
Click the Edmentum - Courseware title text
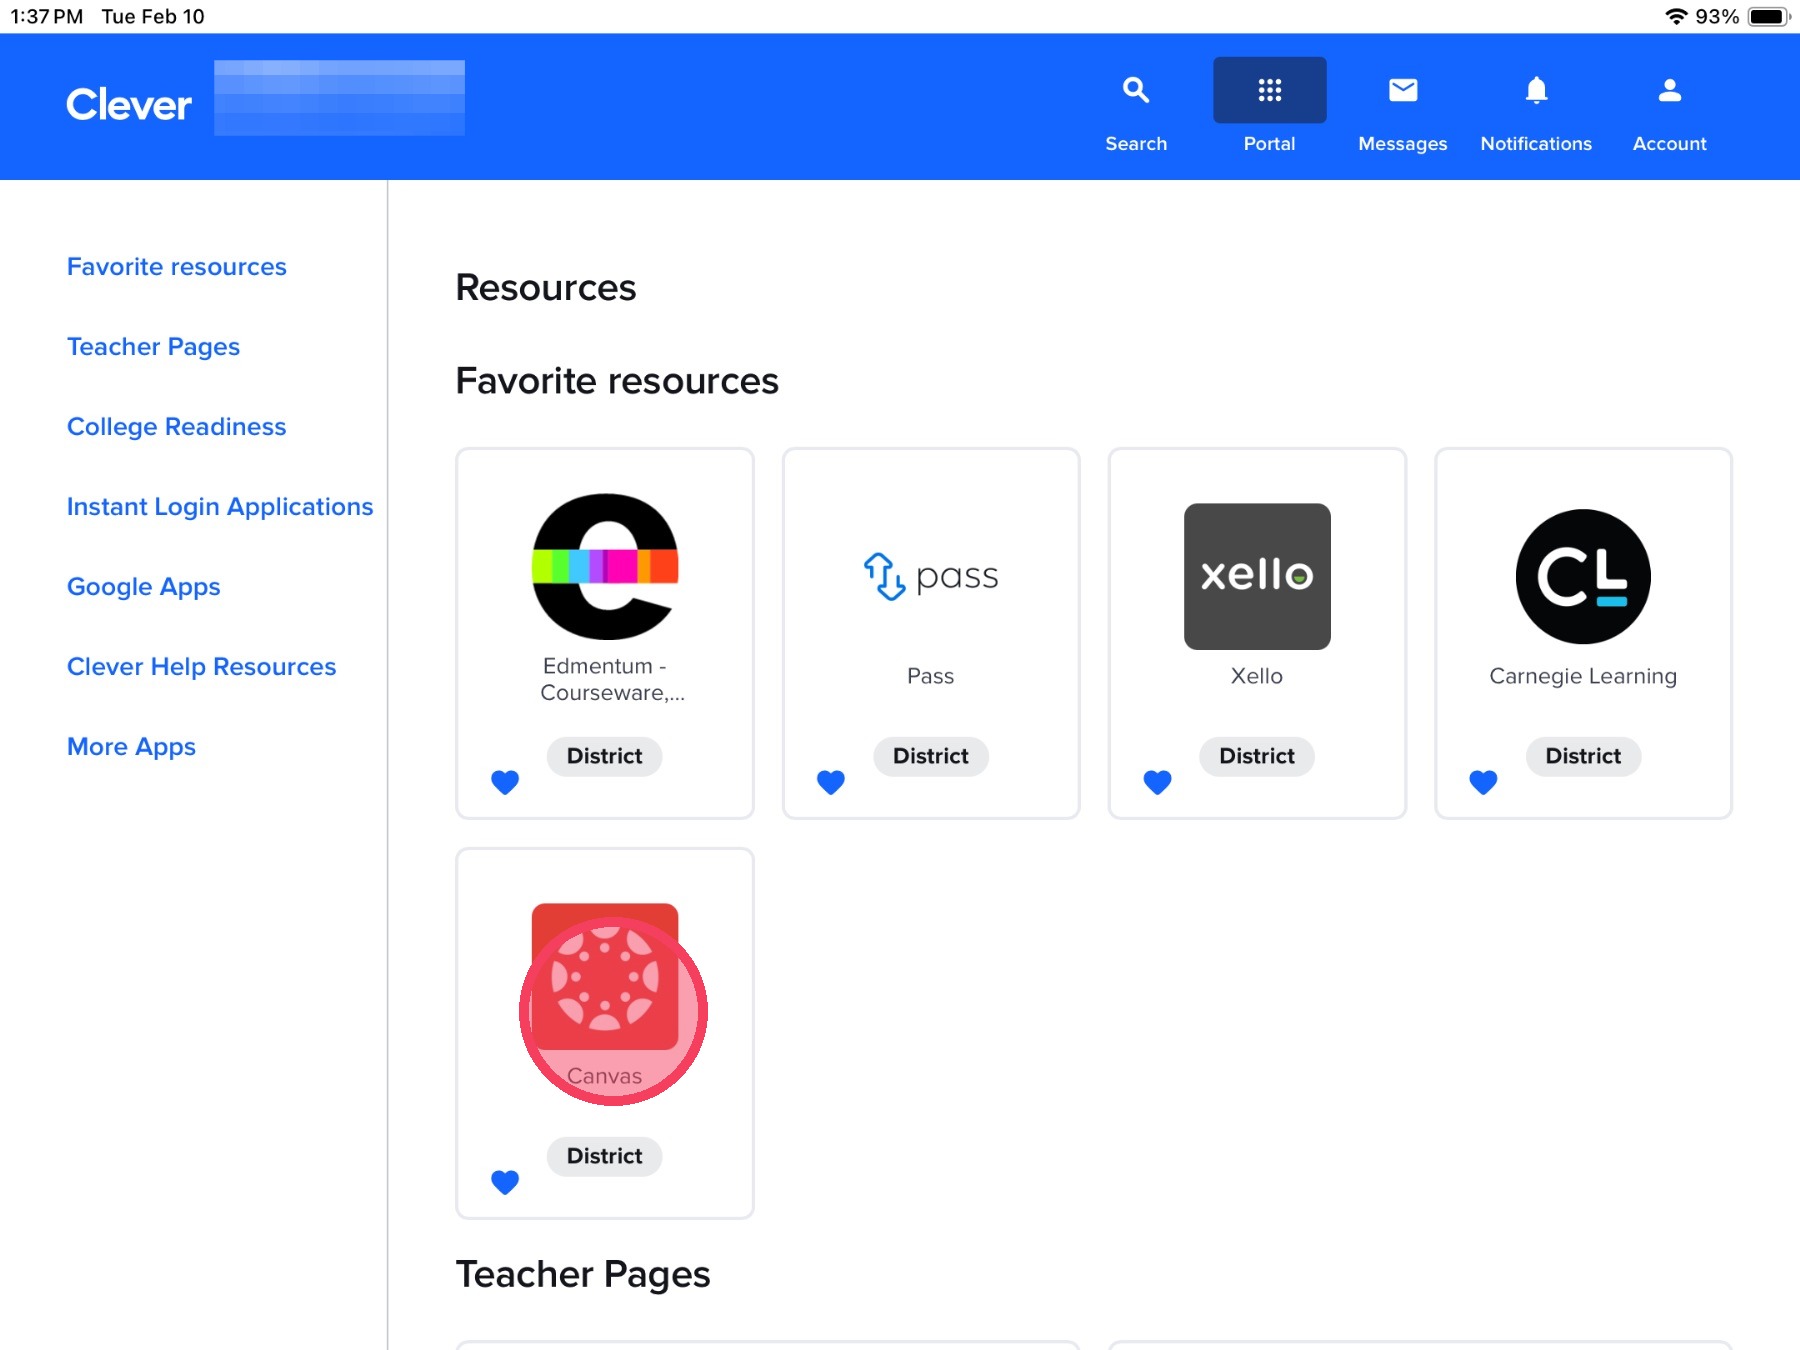click(612, 679)
